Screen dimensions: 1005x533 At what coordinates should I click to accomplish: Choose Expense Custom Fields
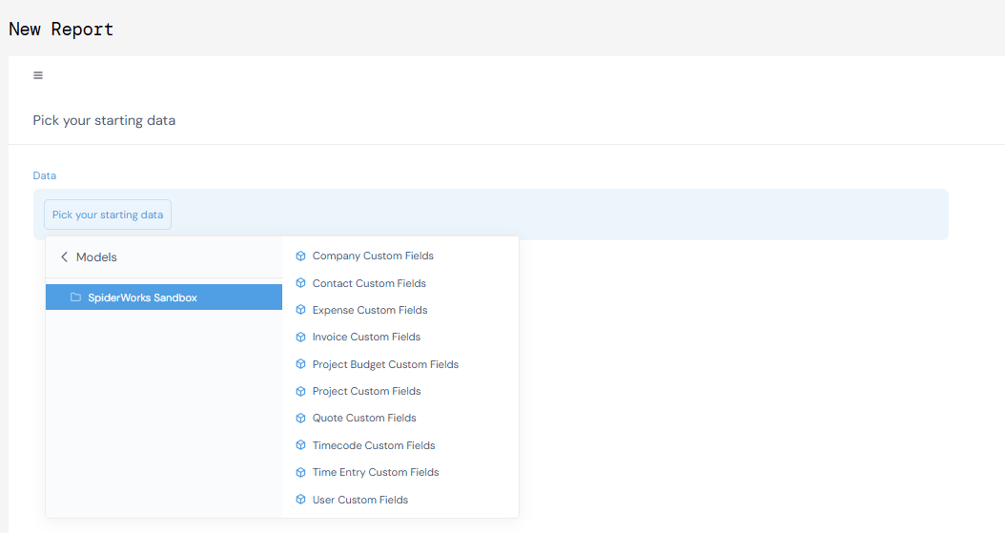tap(370, 310)
